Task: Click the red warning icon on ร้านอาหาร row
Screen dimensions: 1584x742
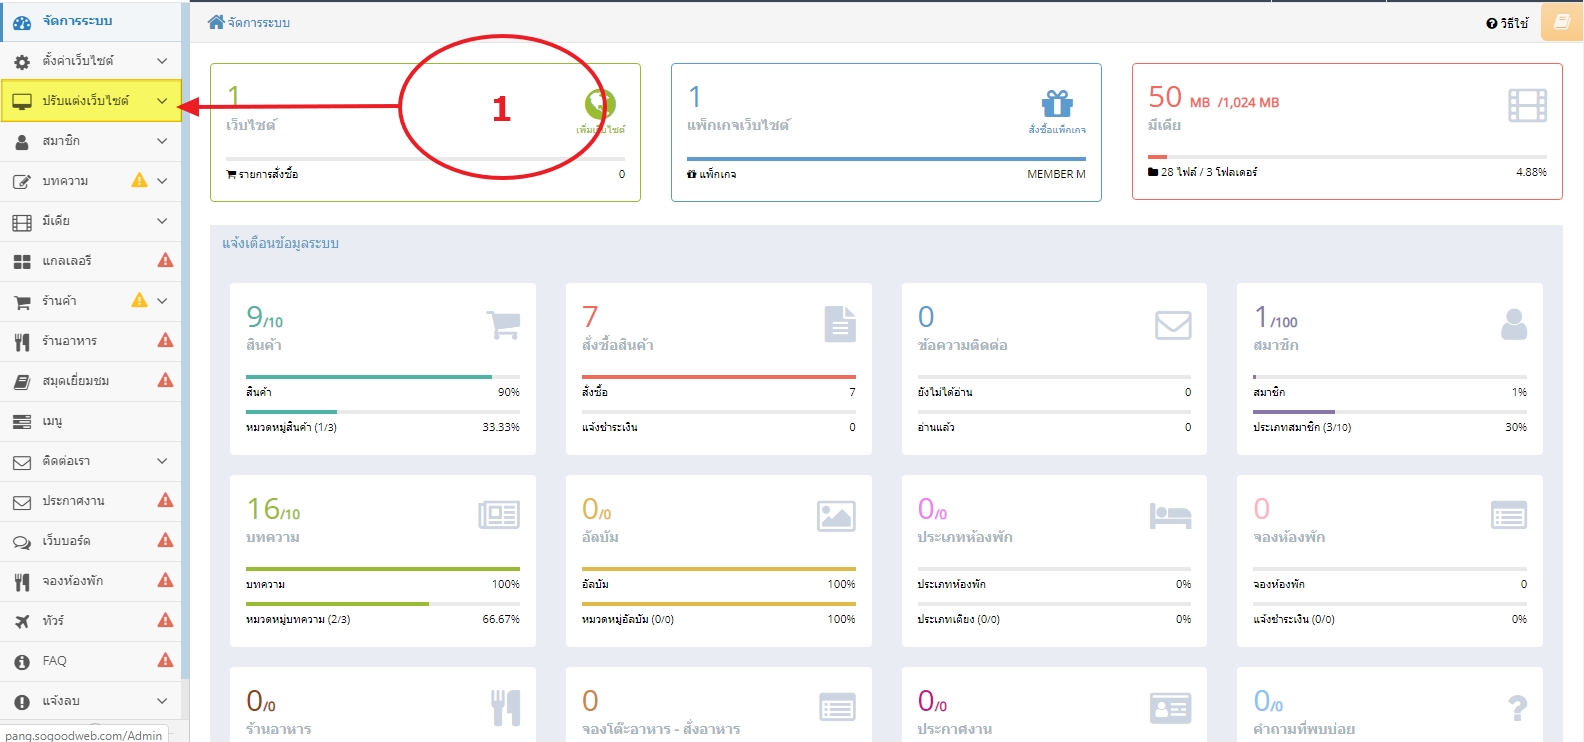Action: pyautogui.click(x=166, y=340)
